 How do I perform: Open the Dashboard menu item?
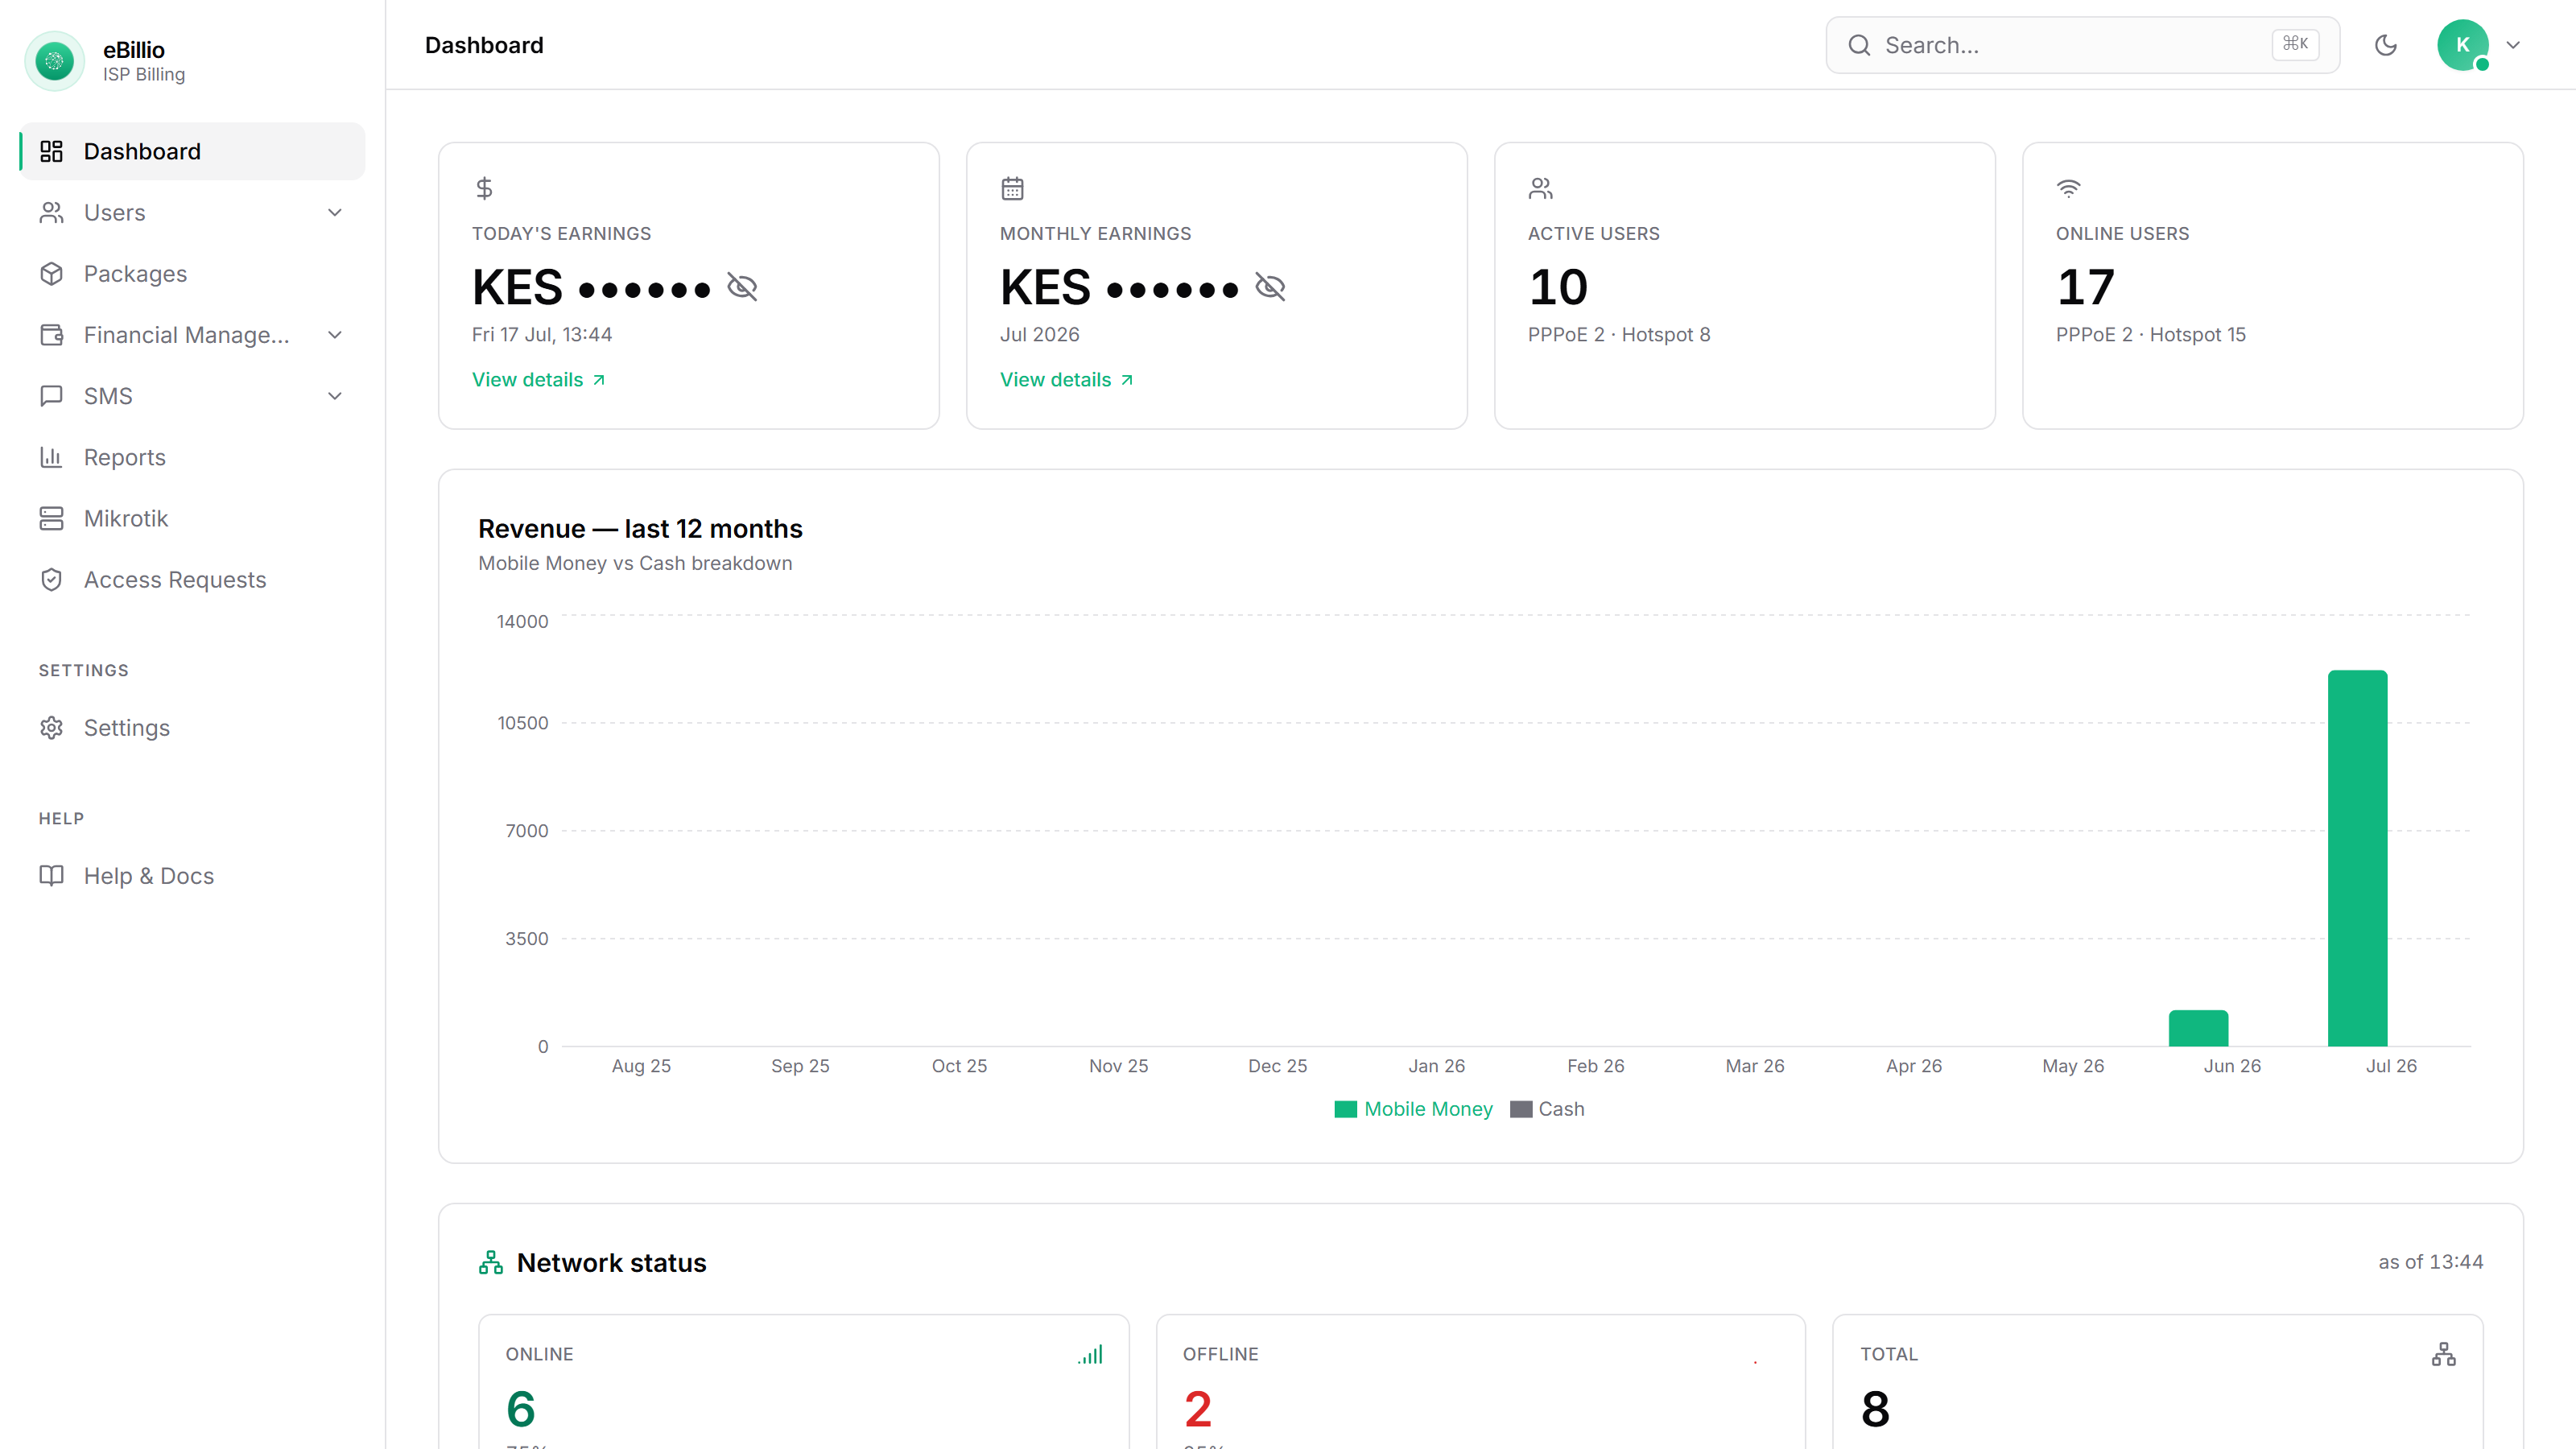coord(192,151)
